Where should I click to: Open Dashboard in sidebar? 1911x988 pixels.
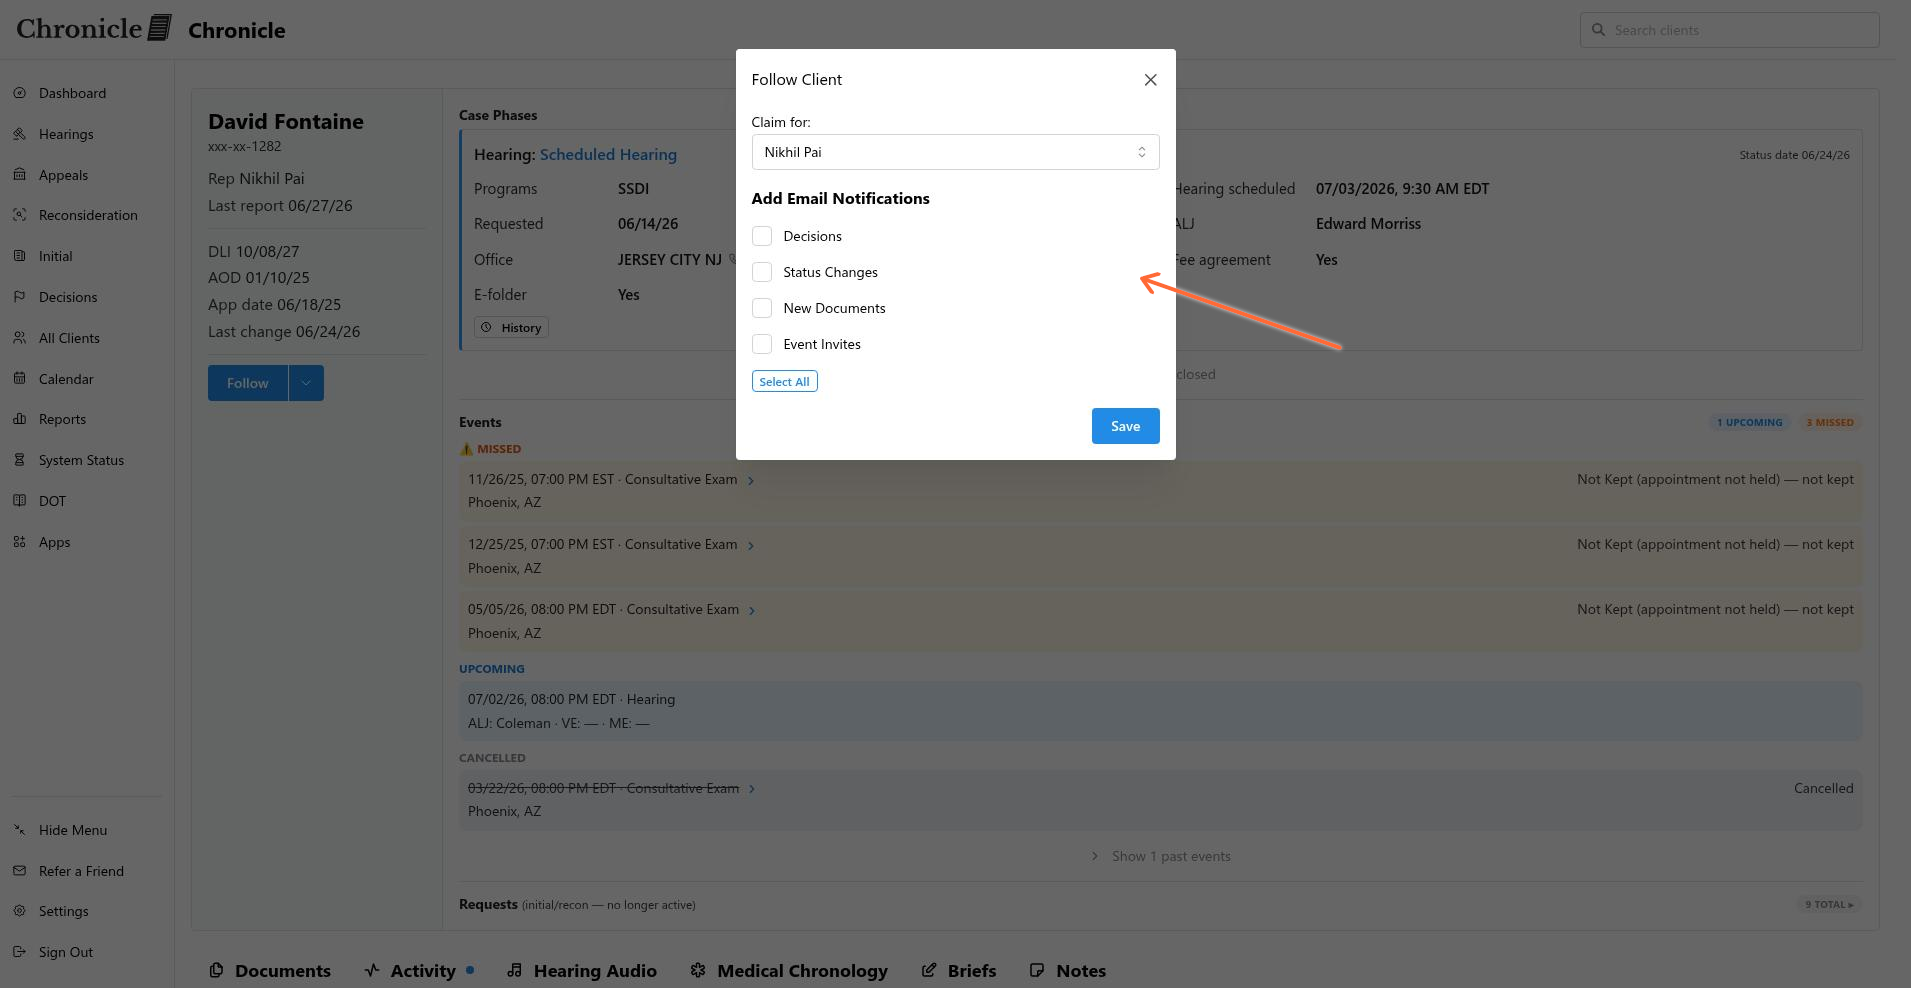click(72, 93)
